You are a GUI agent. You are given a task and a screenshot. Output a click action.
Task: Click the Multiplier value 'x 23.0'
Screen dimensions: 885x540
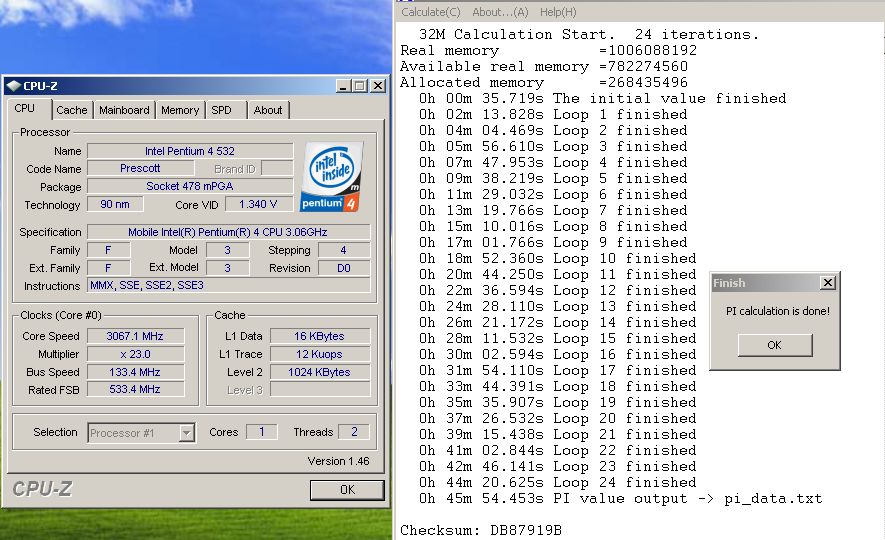135,354
